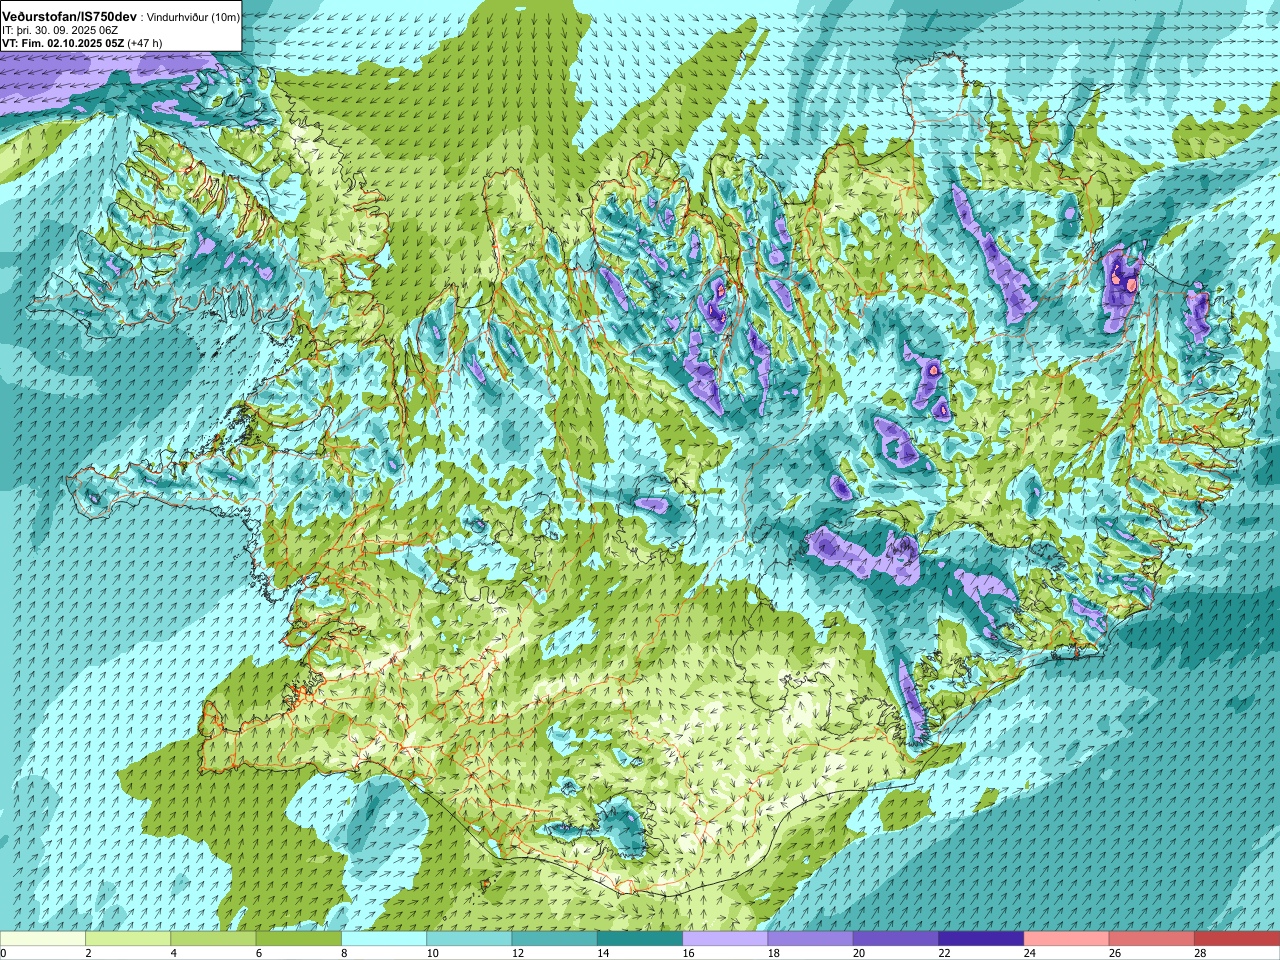Click the legend scale number '8'
Screen dimensions: 1280x960
tap(343, 954)
